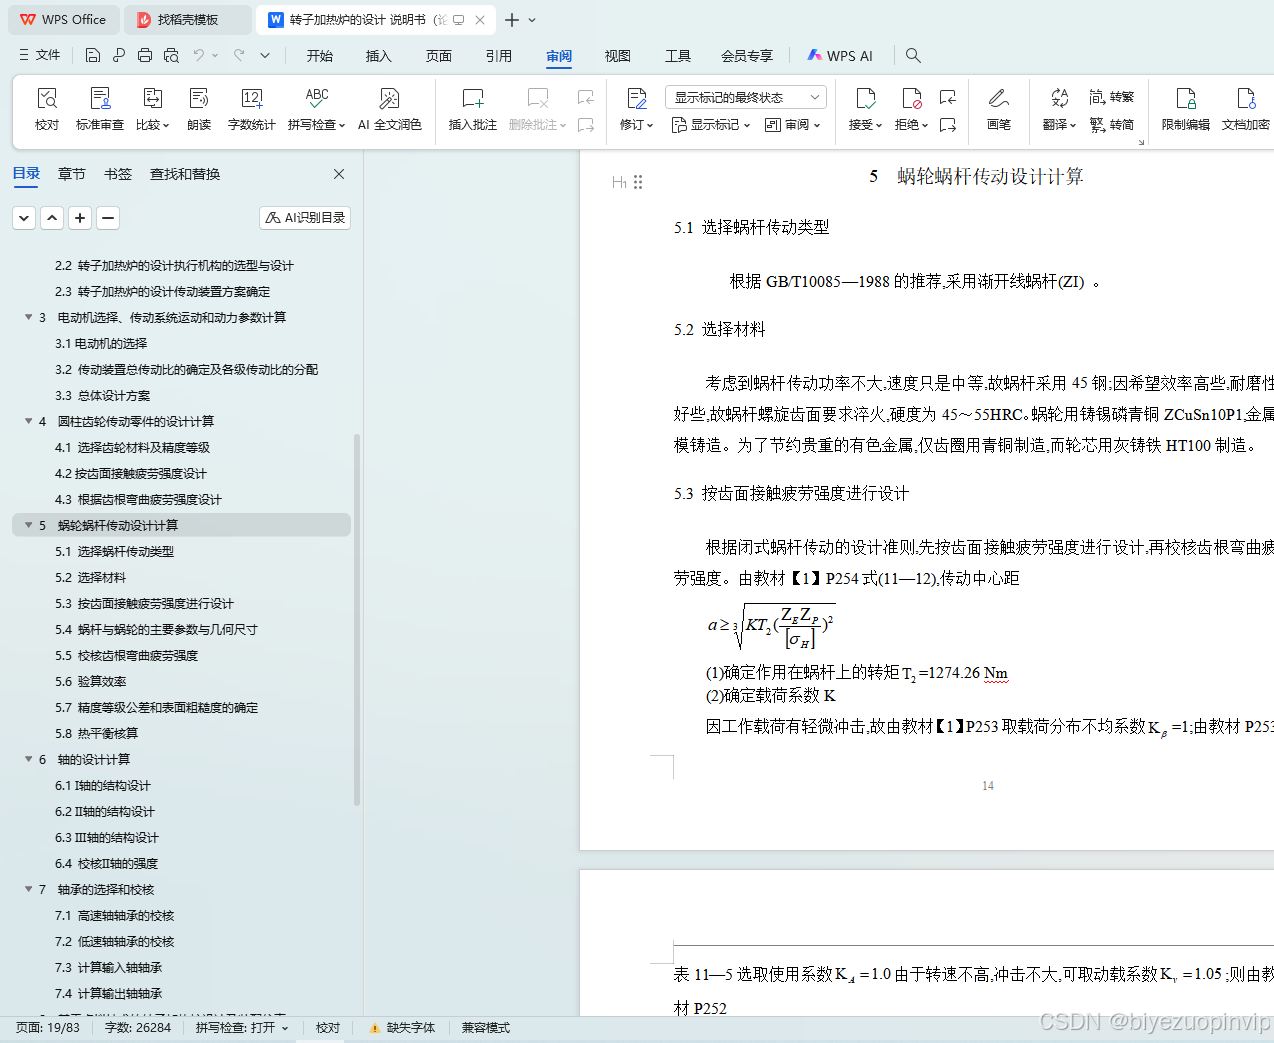Screen dimensions: 1274x1043
Task: Switch to 书签 navigation tab
Action: coord(118,174)
